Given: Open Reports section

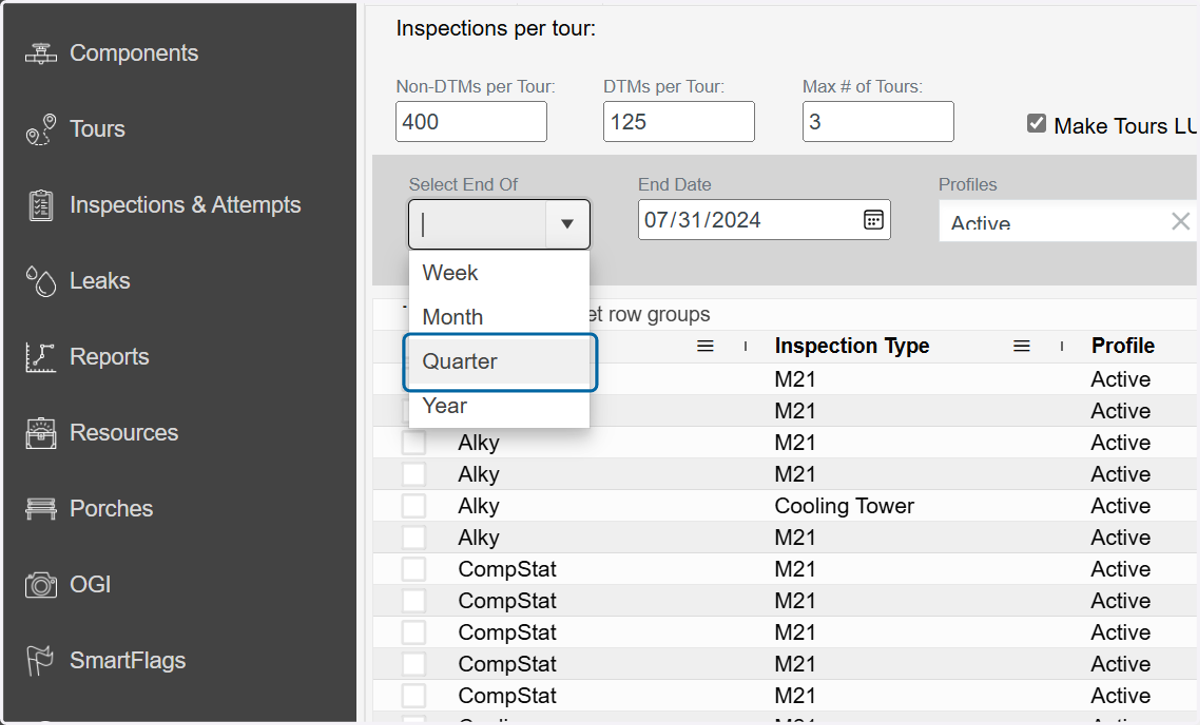Looking at the screenshot, I should [109, 357].
